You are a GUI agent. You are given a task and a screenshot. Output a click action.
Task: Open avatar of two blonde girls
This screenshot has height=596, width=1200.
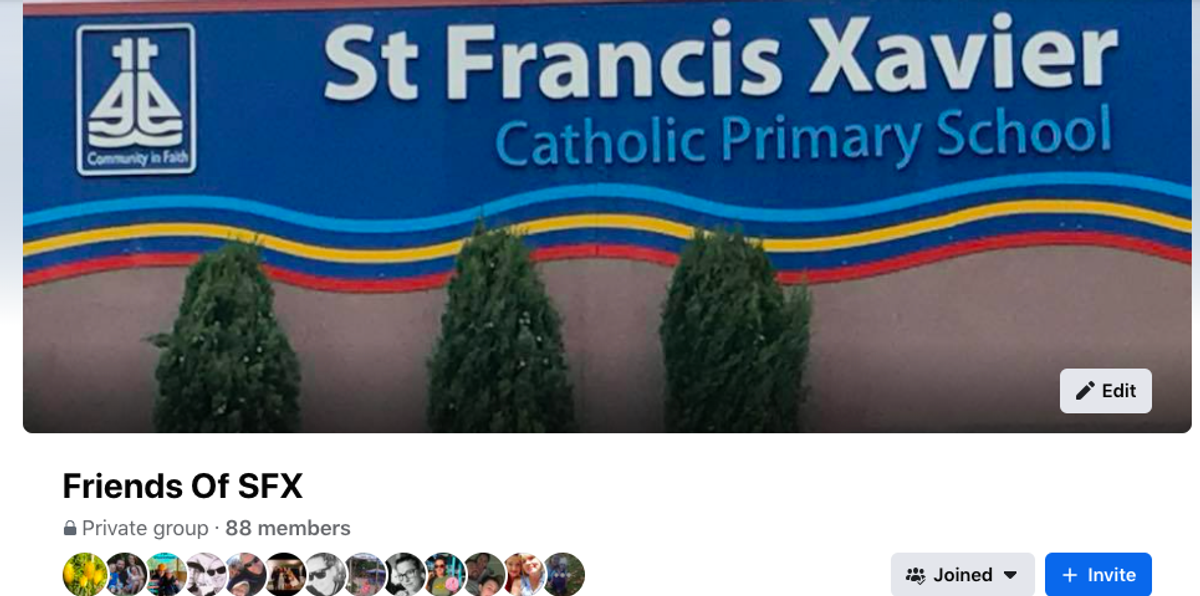[523, 574]
